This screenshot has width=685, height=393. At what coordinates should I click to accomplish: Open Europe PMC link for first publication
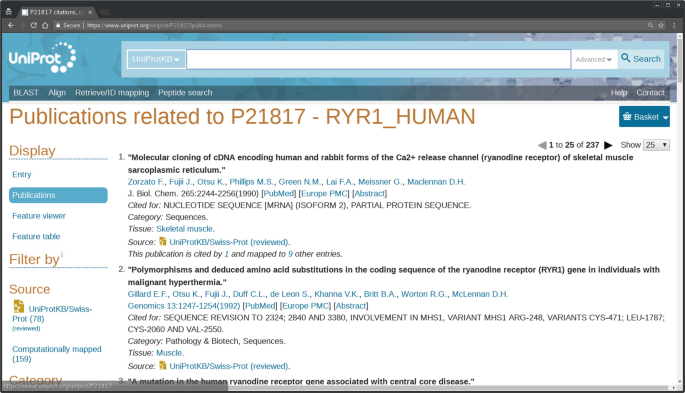pos(324,193)
